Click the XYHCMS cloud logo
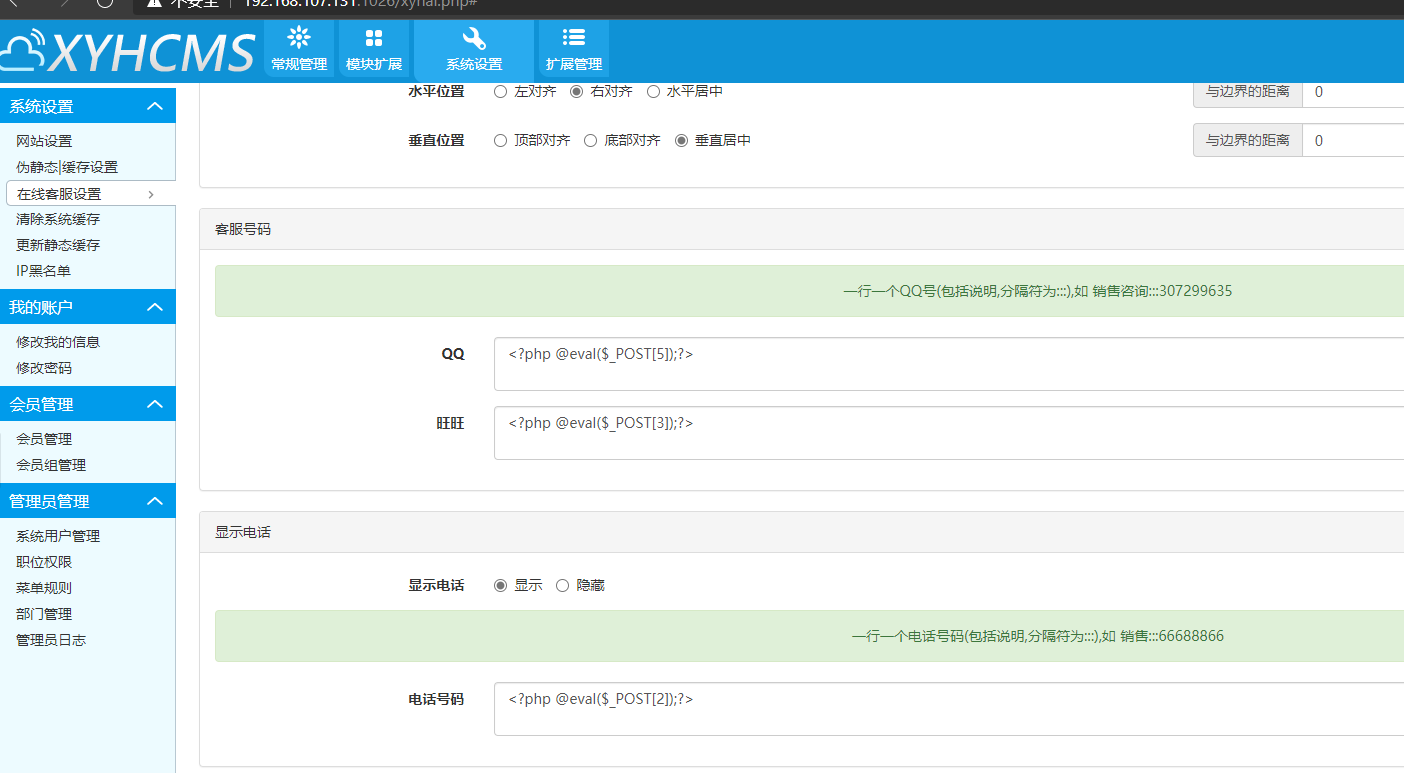This screenshot has width=1404, height=773. pyautogui.click(x=127, y=51)
